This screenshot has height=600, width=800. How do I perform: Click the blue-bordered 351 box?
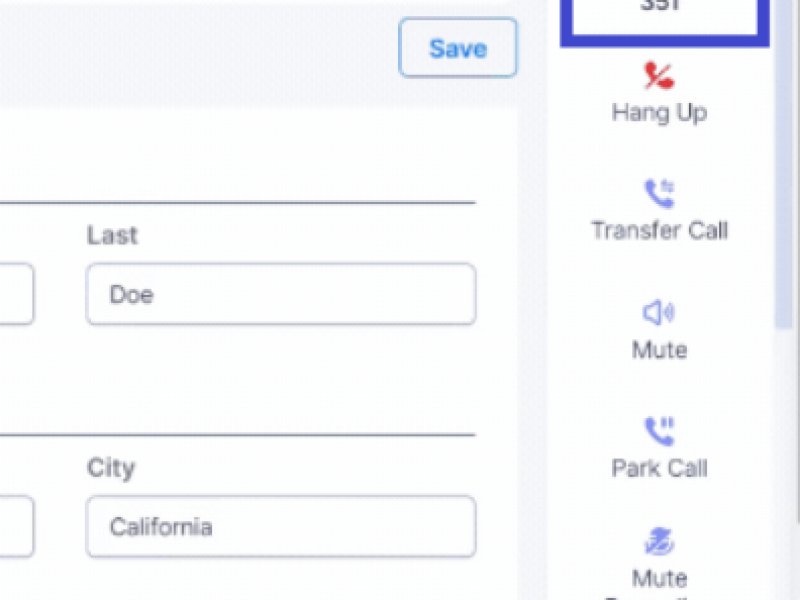665,20
